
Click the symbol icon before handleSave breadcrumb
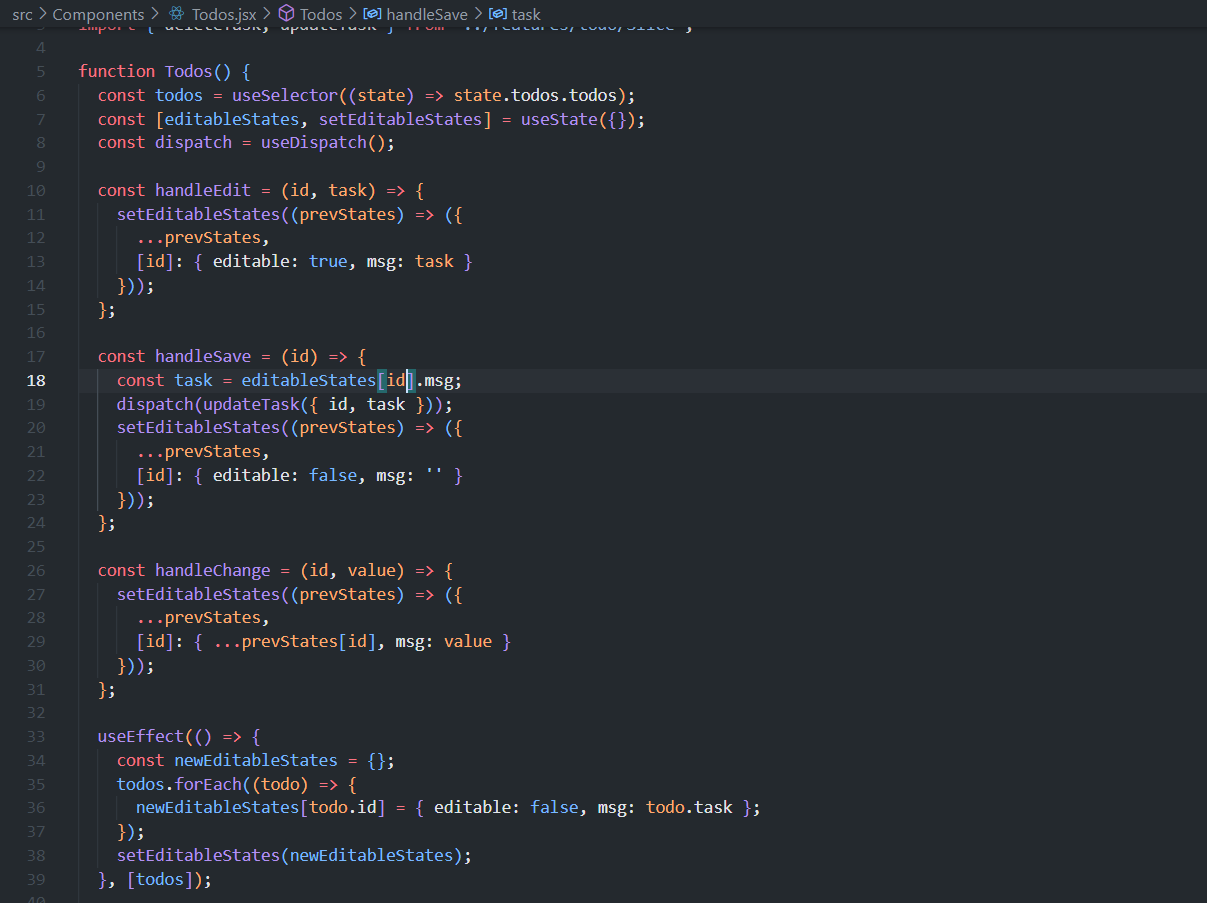click(371, 14)
